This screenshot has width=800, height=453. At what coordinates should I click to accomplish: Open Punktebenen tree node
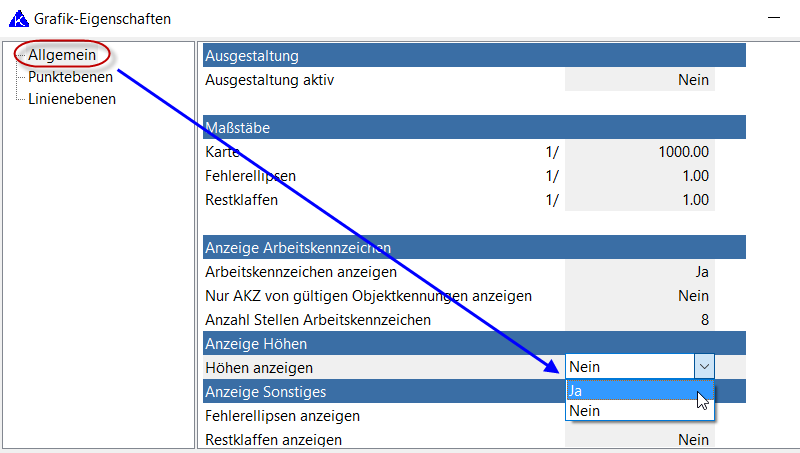pyautogui.click(x=70, y=77)
